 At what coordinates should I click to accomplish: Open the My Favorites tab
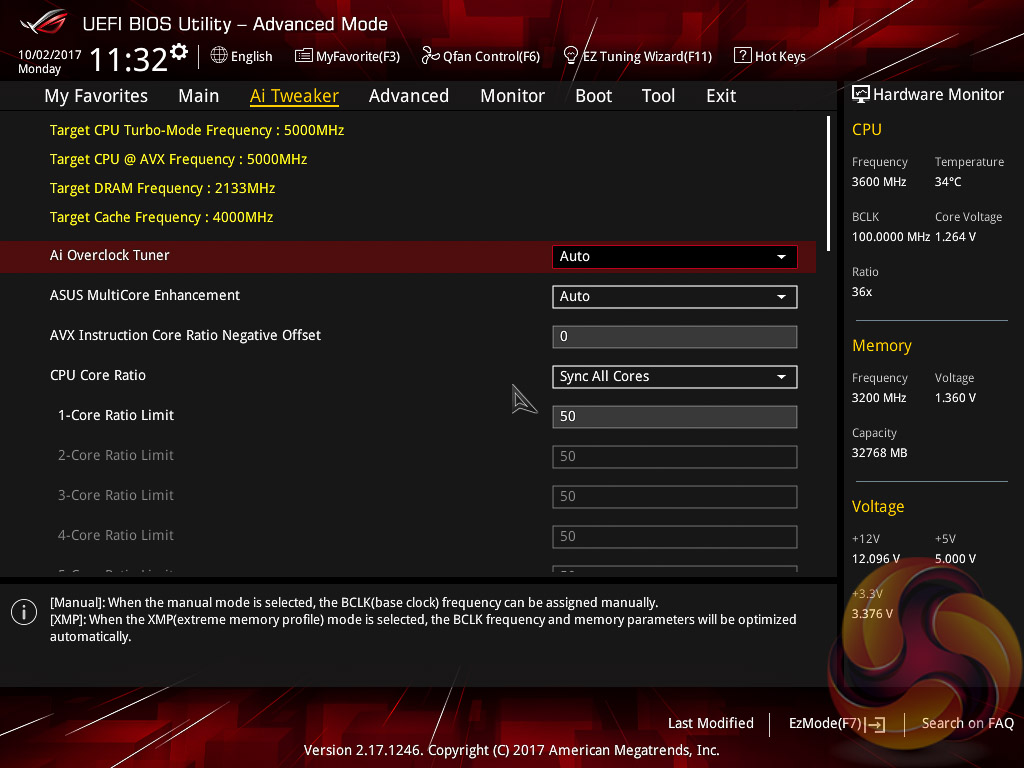tap(96, 96)
